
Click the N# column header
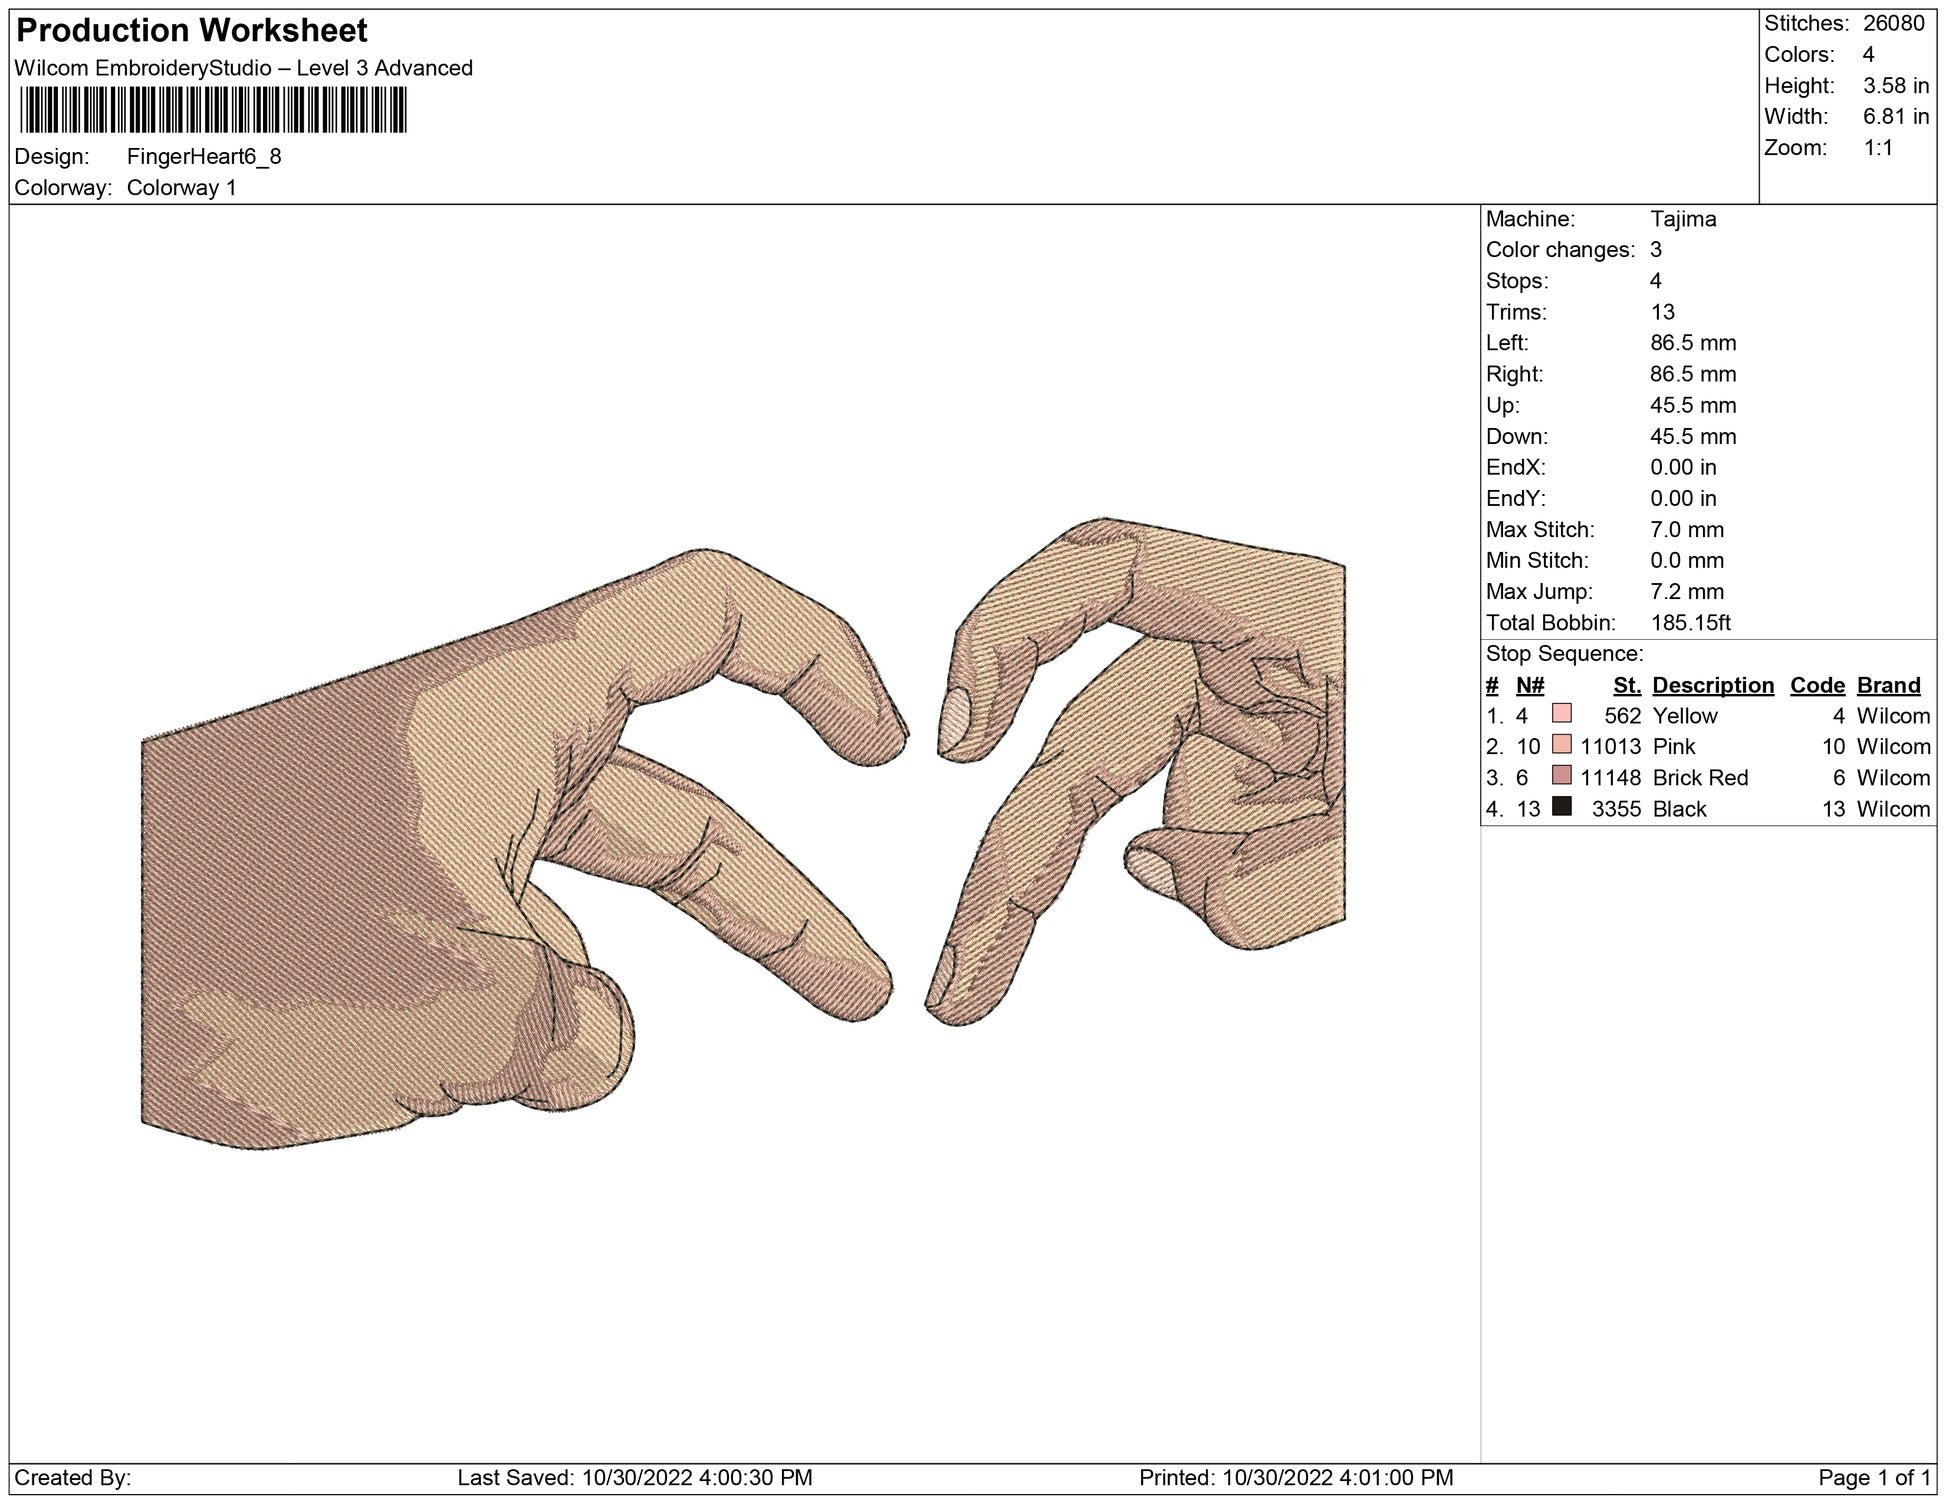point(1529,685)
